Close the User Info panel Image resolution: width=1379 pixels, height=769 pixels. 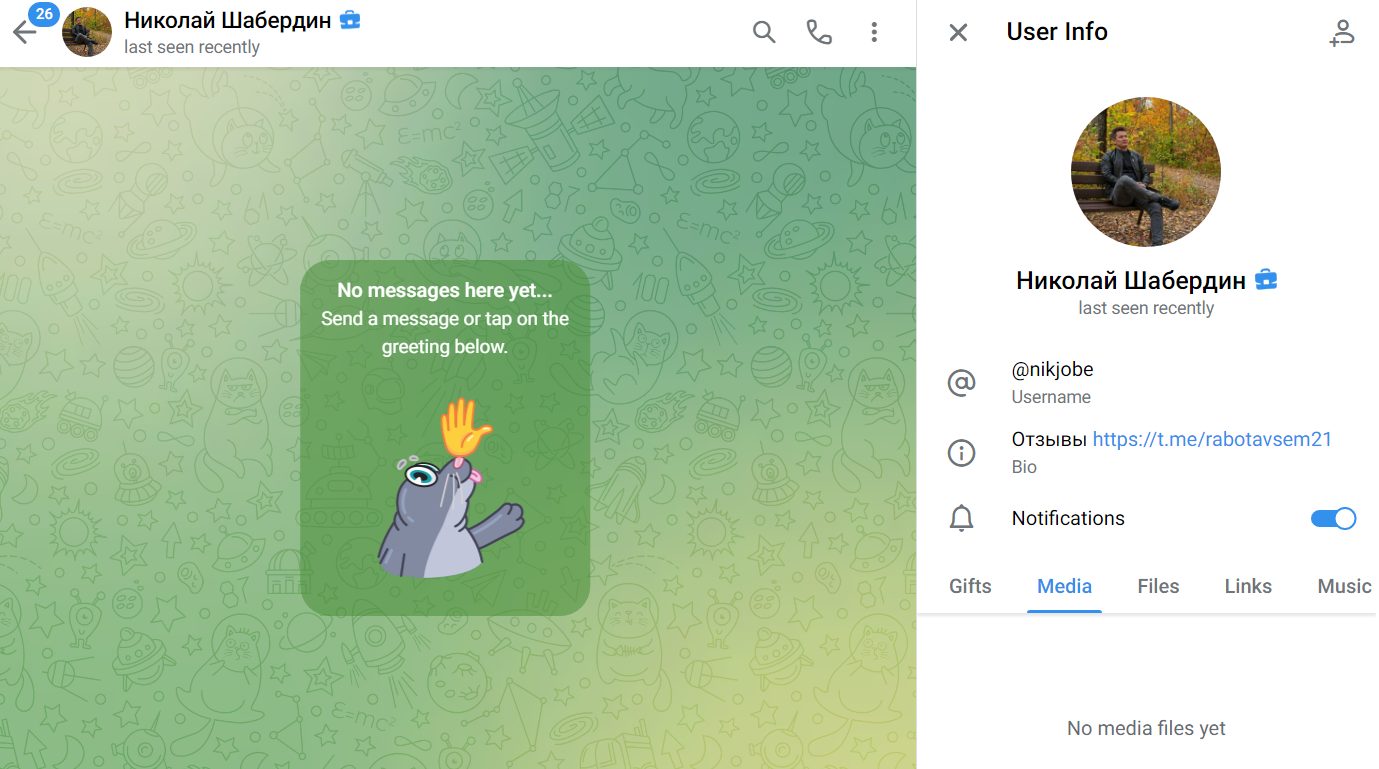tap(958, 32)
